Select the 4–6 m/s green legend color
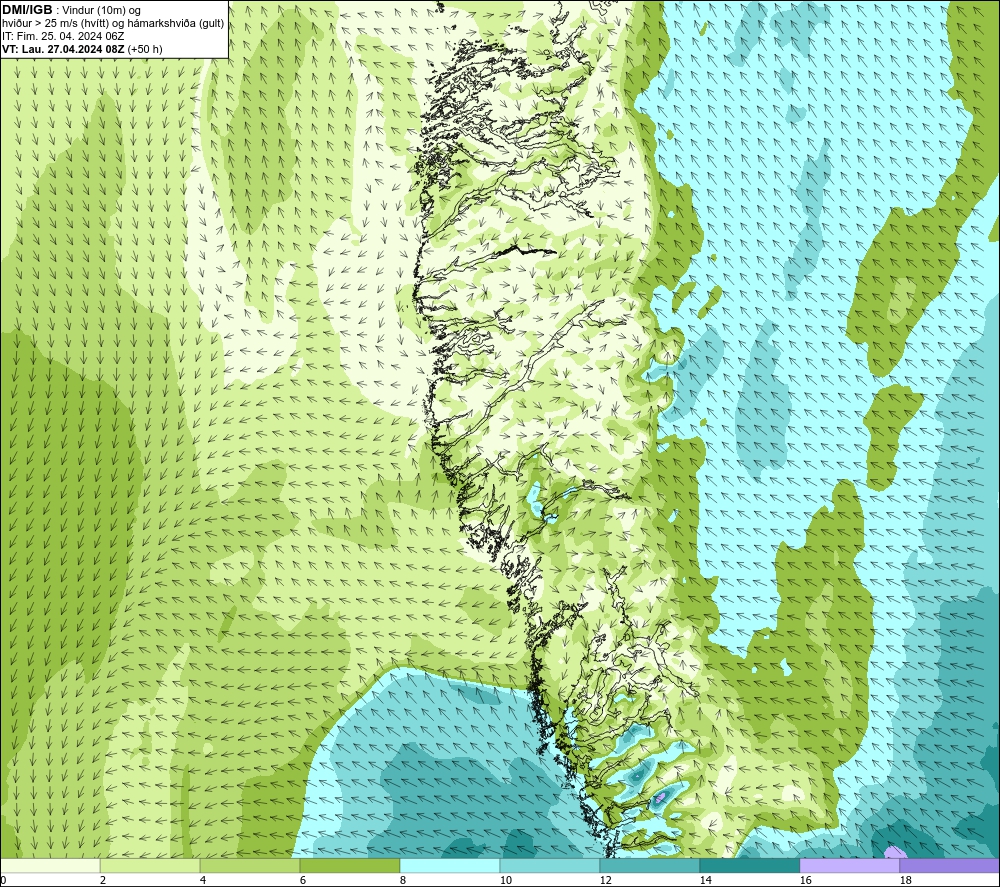Viewport: 1000px width, 887px height. tap(250, 866)
